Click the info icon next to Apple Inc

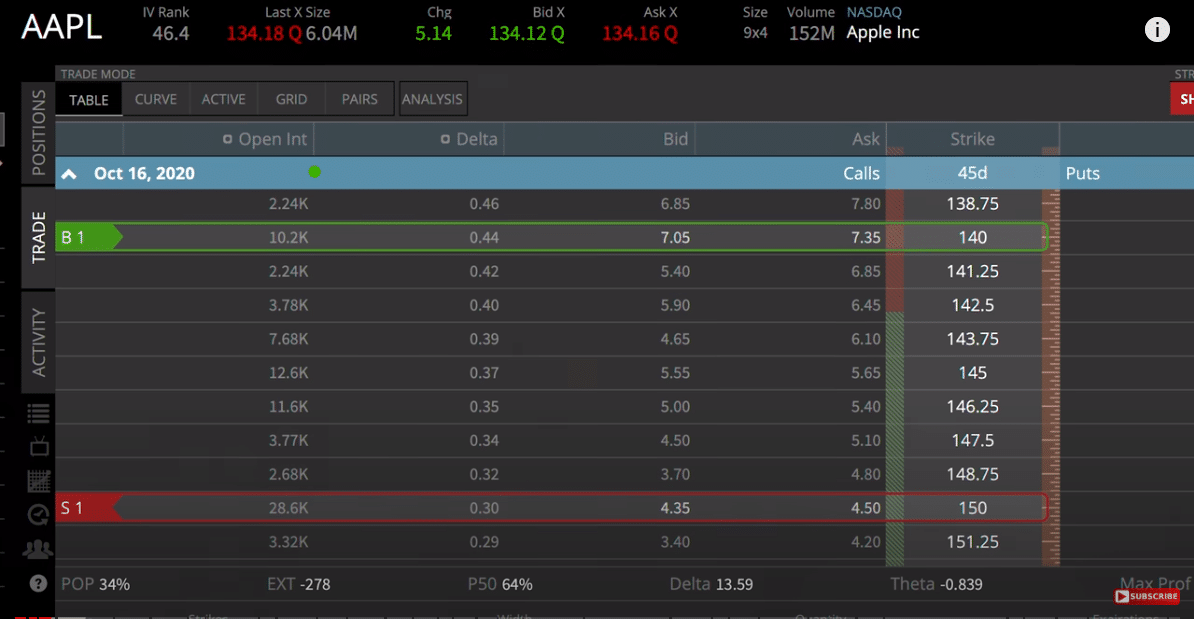[x=1157, y=30]
